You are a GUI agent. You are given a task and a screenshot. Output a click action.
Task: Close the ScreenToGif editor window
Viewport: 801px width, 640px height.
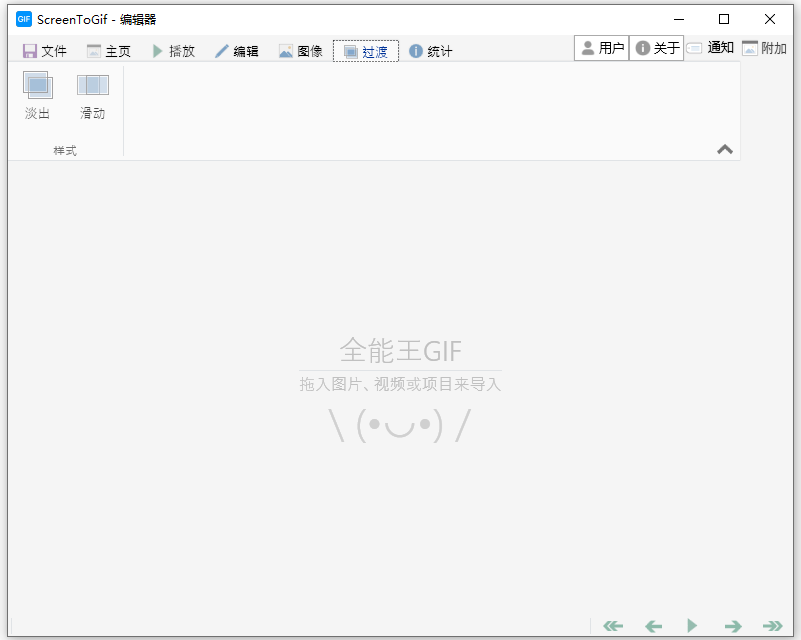[x=770, y=19]
